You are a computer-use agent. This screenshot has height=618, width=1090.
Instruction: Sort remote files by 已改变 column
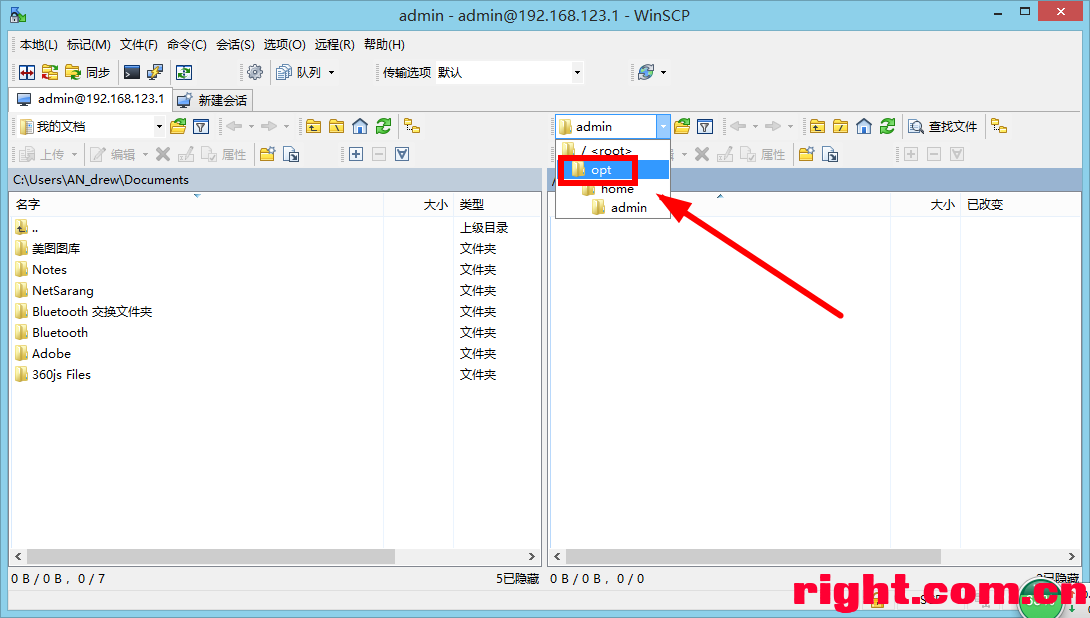coord(1020,204)
